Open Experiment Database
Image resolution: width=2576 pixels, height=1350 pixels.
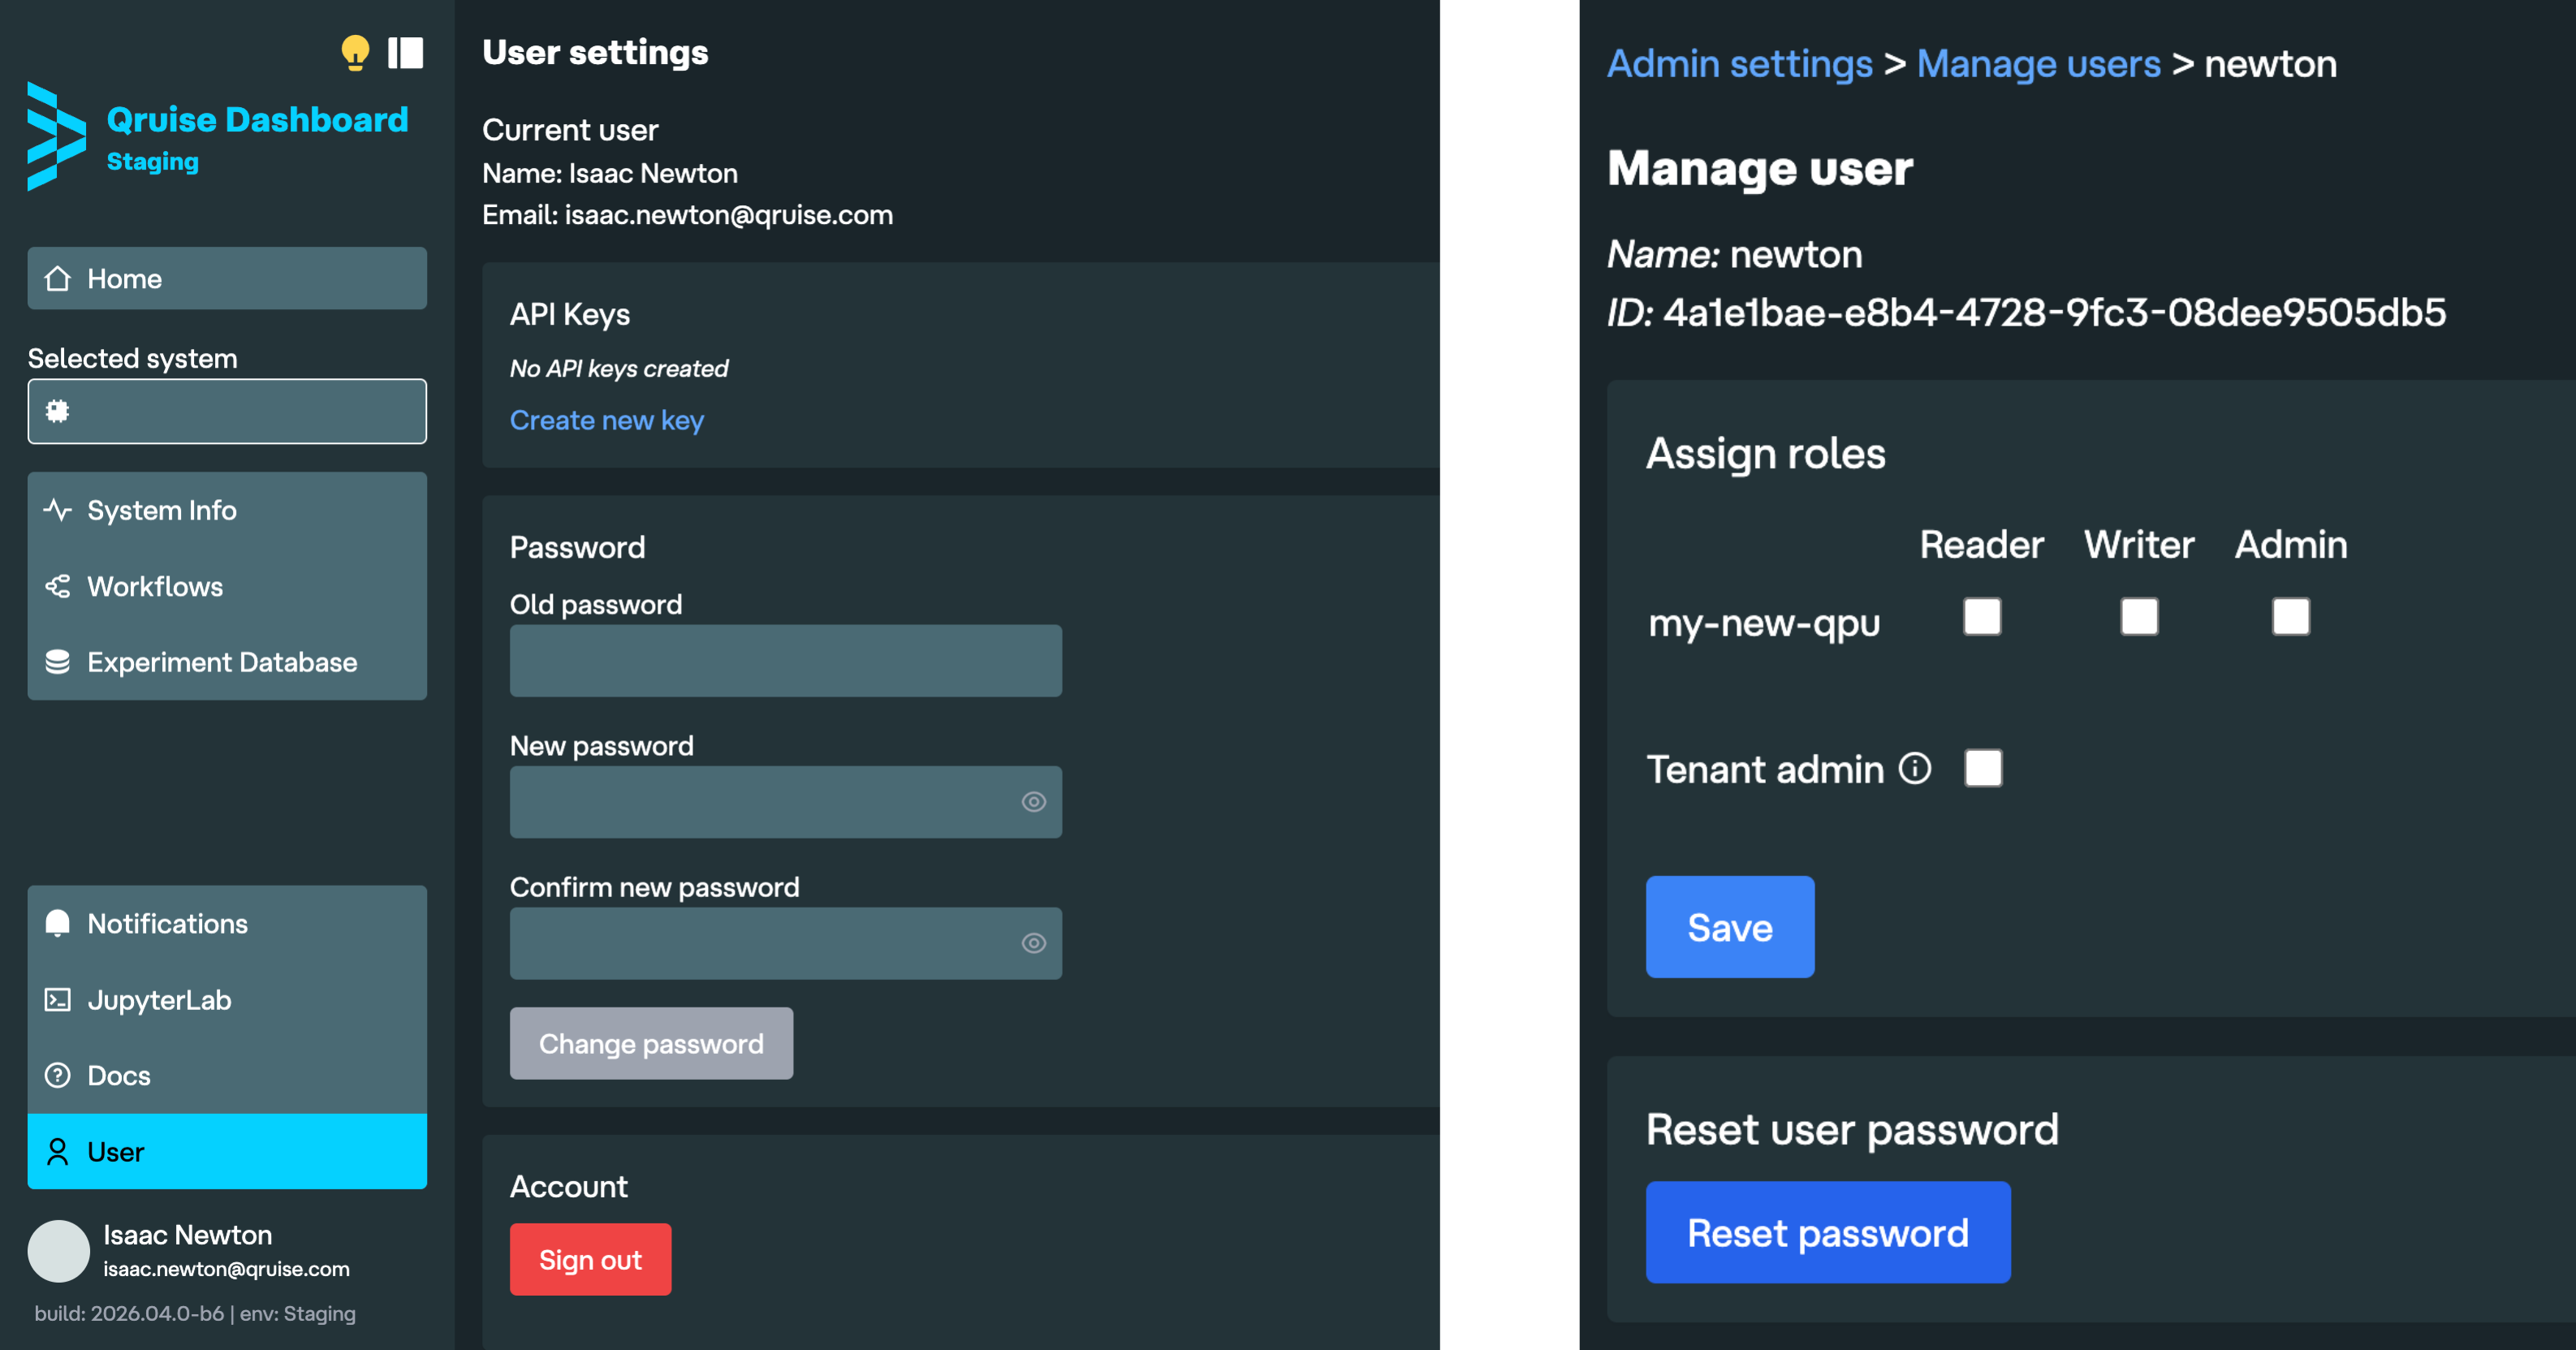coord(227,662)
